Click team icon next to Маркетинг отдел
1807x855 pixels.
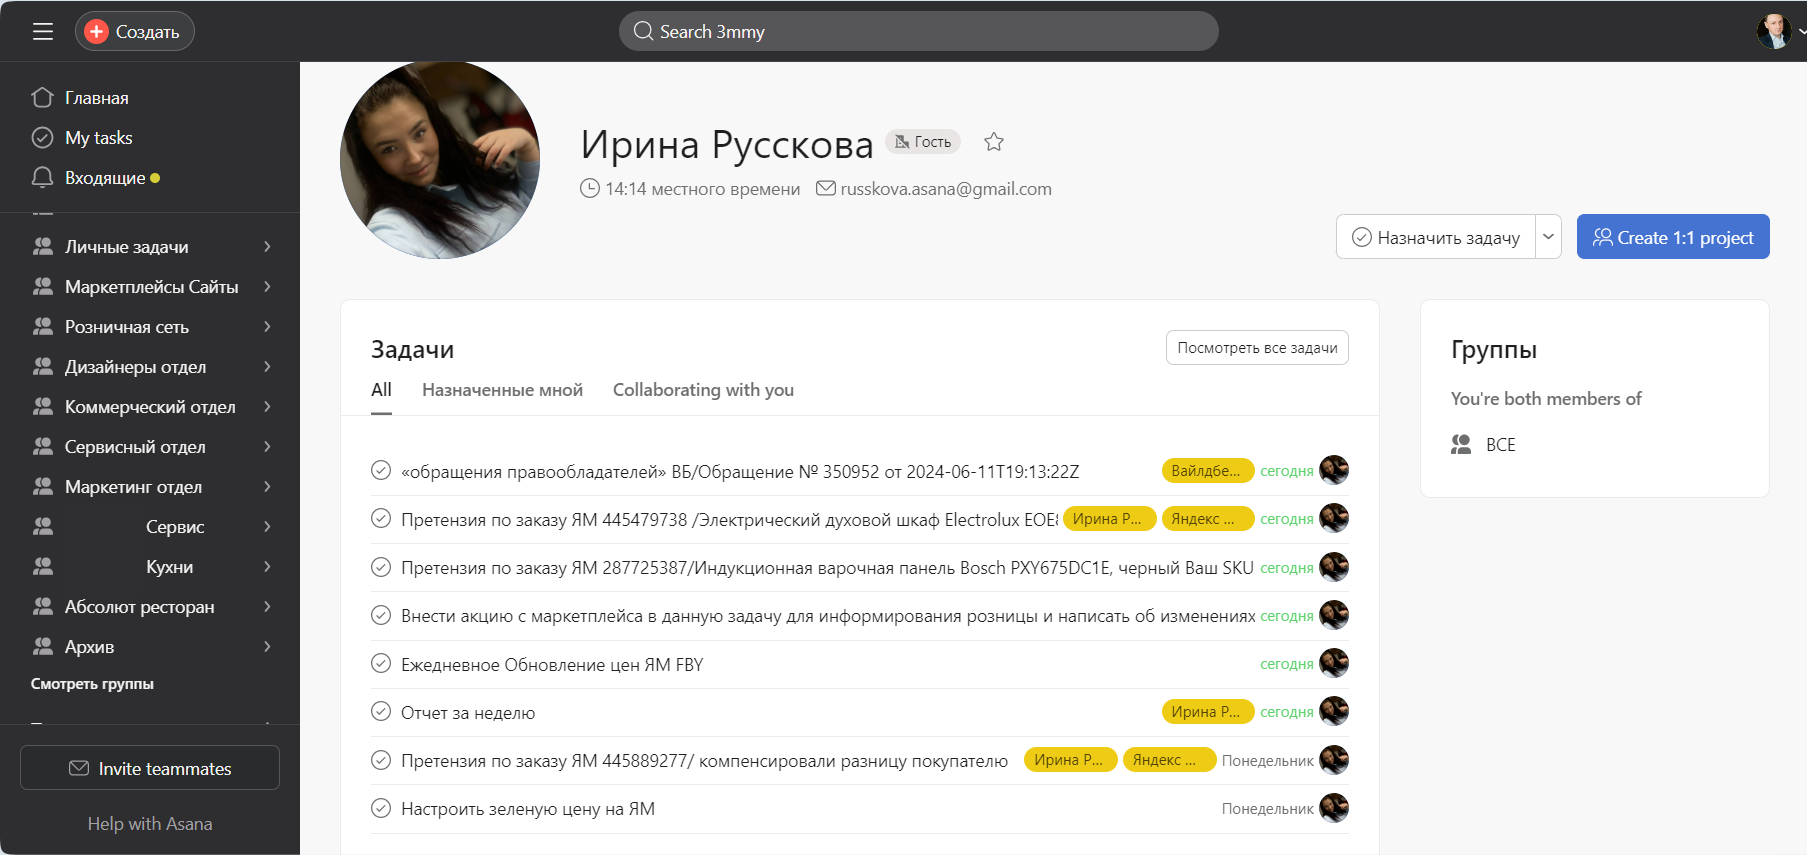[x=43, y=487]
